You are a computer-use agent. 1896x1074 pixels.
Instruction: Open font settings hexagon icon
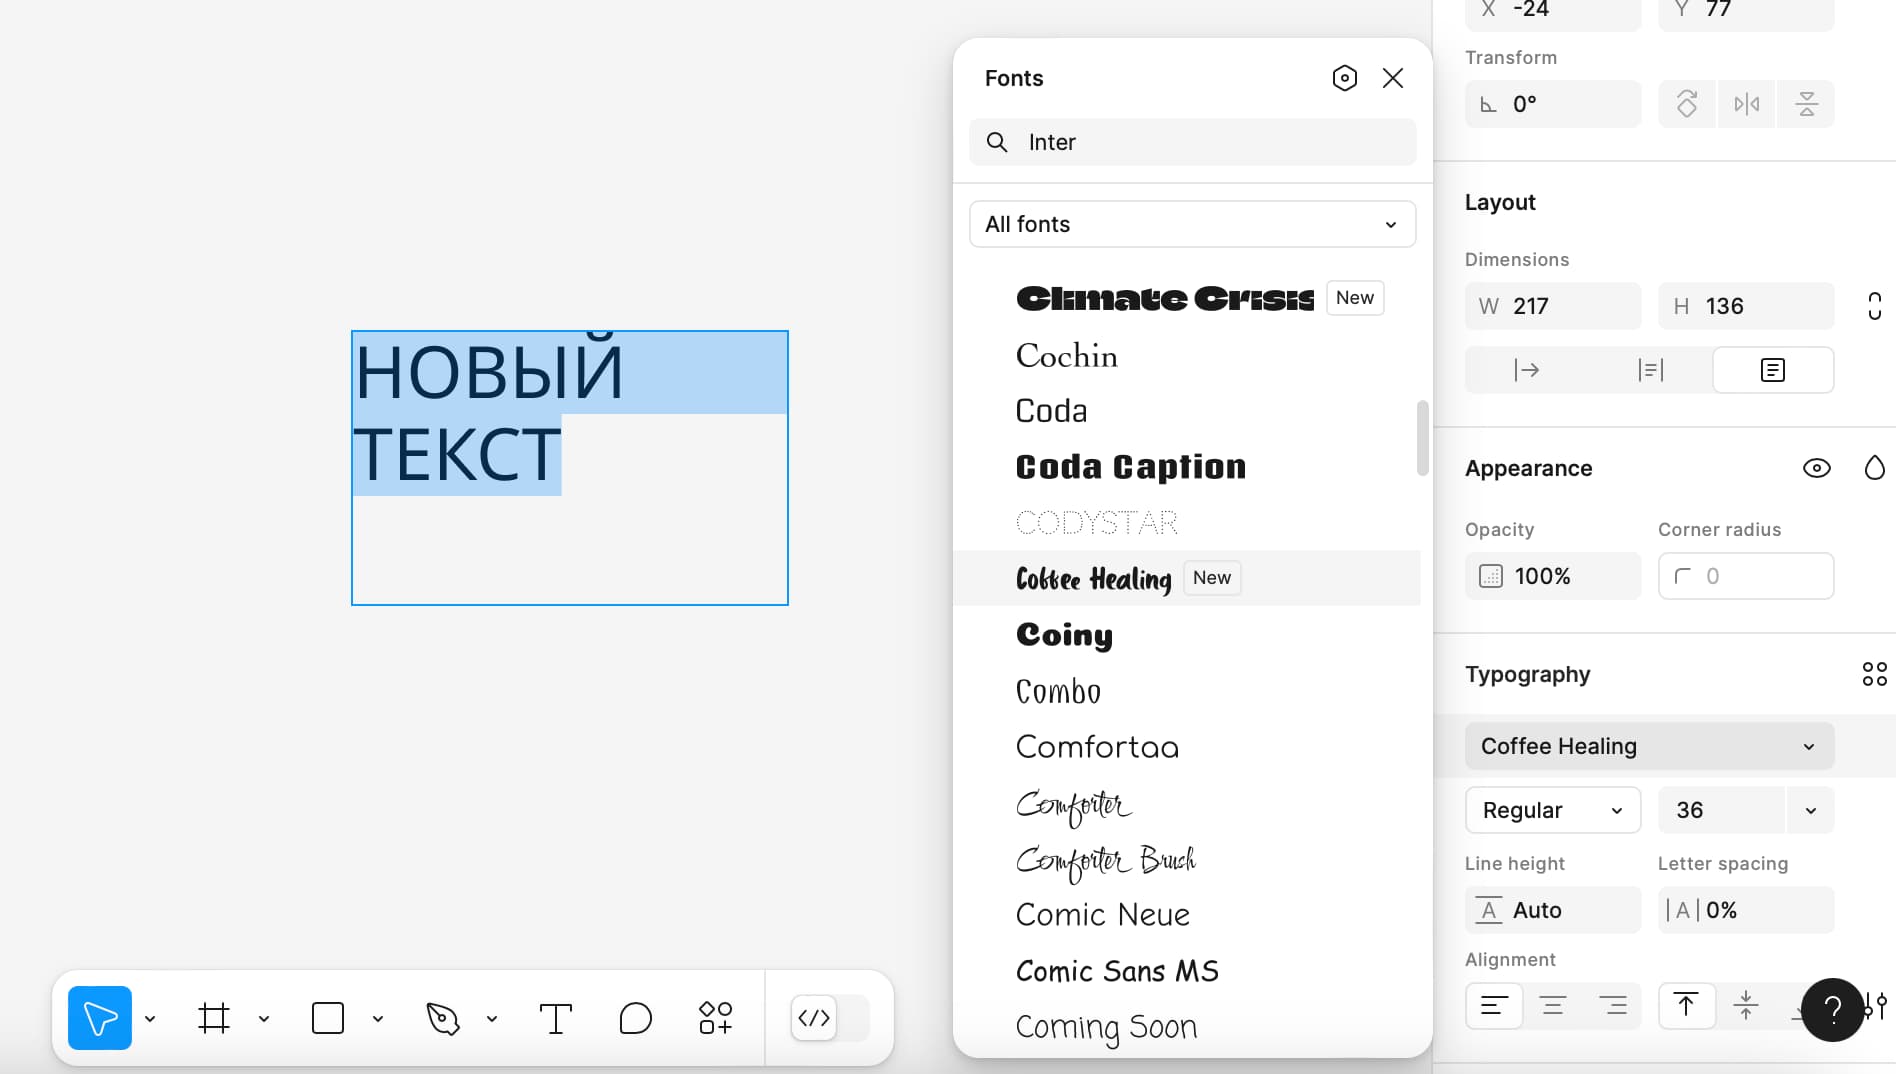point(1345,78)
